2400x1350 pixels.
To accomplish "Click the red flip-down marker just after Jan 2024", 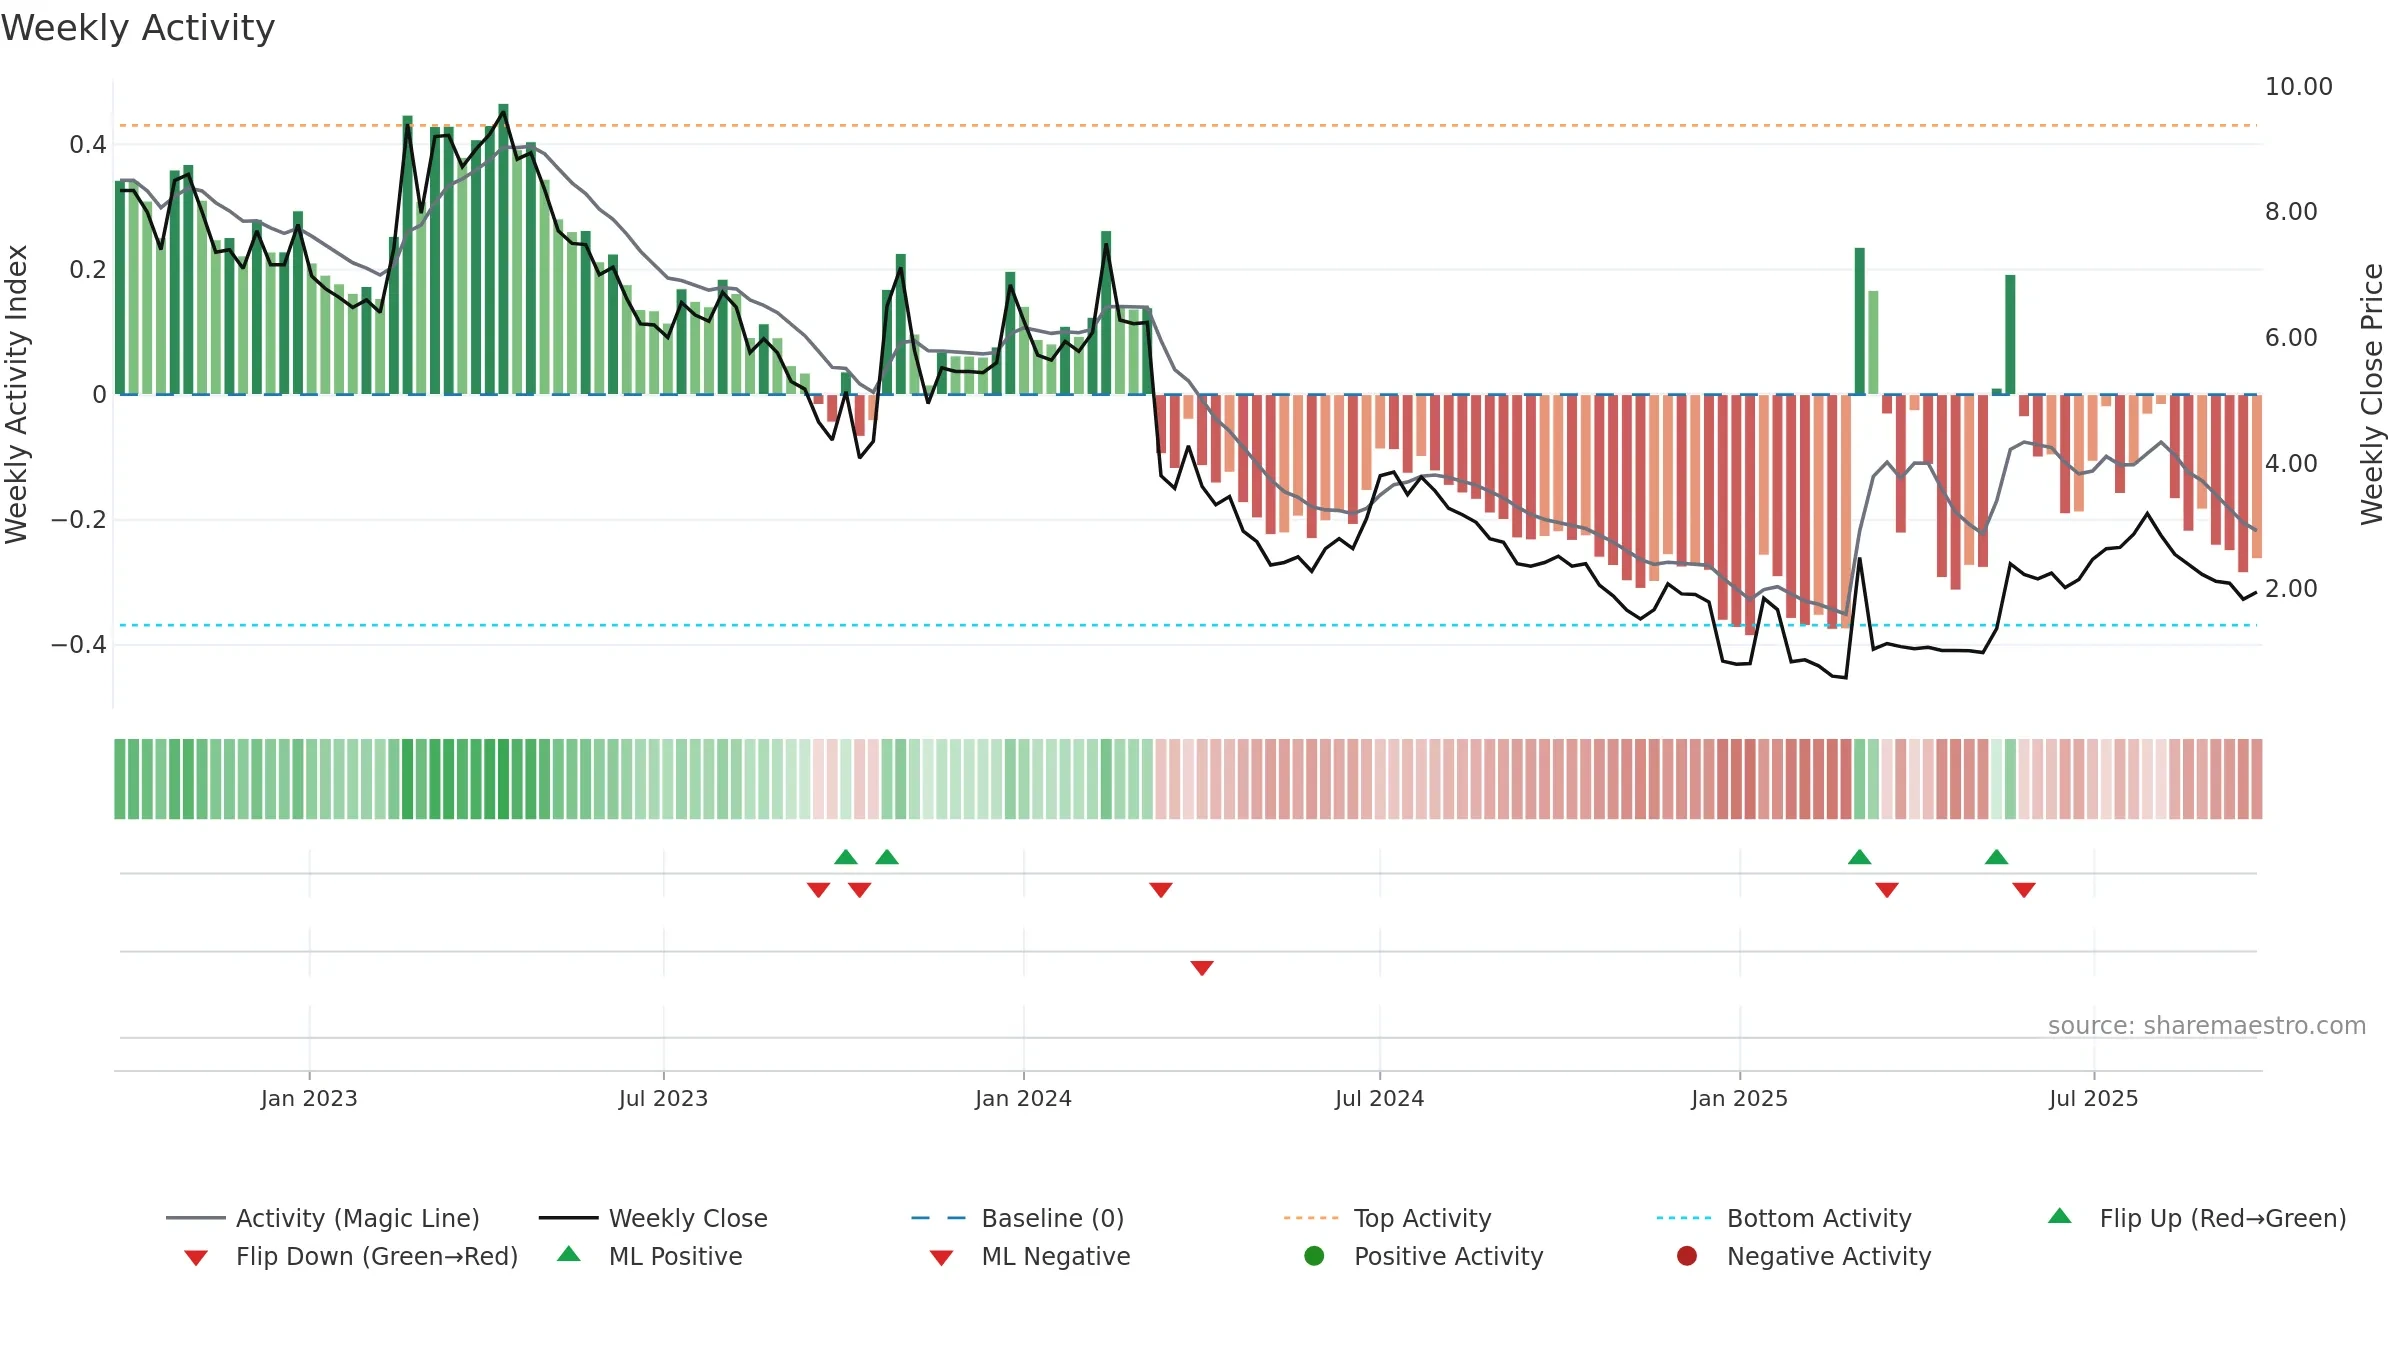I will tap(1161, 890).
